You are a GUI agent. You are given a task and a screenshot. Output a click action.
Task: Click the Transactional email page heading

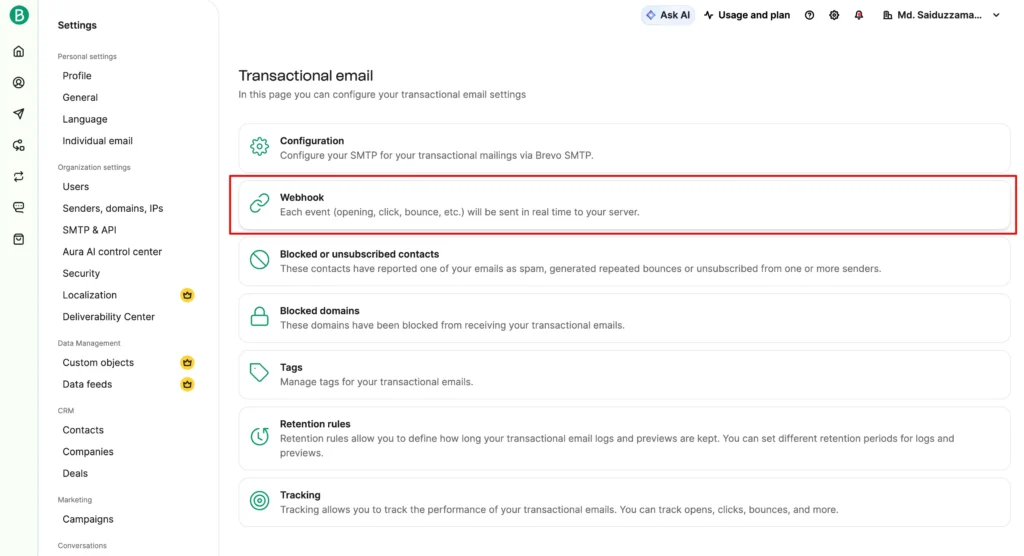pyautogui.click(x=306, y=76)
